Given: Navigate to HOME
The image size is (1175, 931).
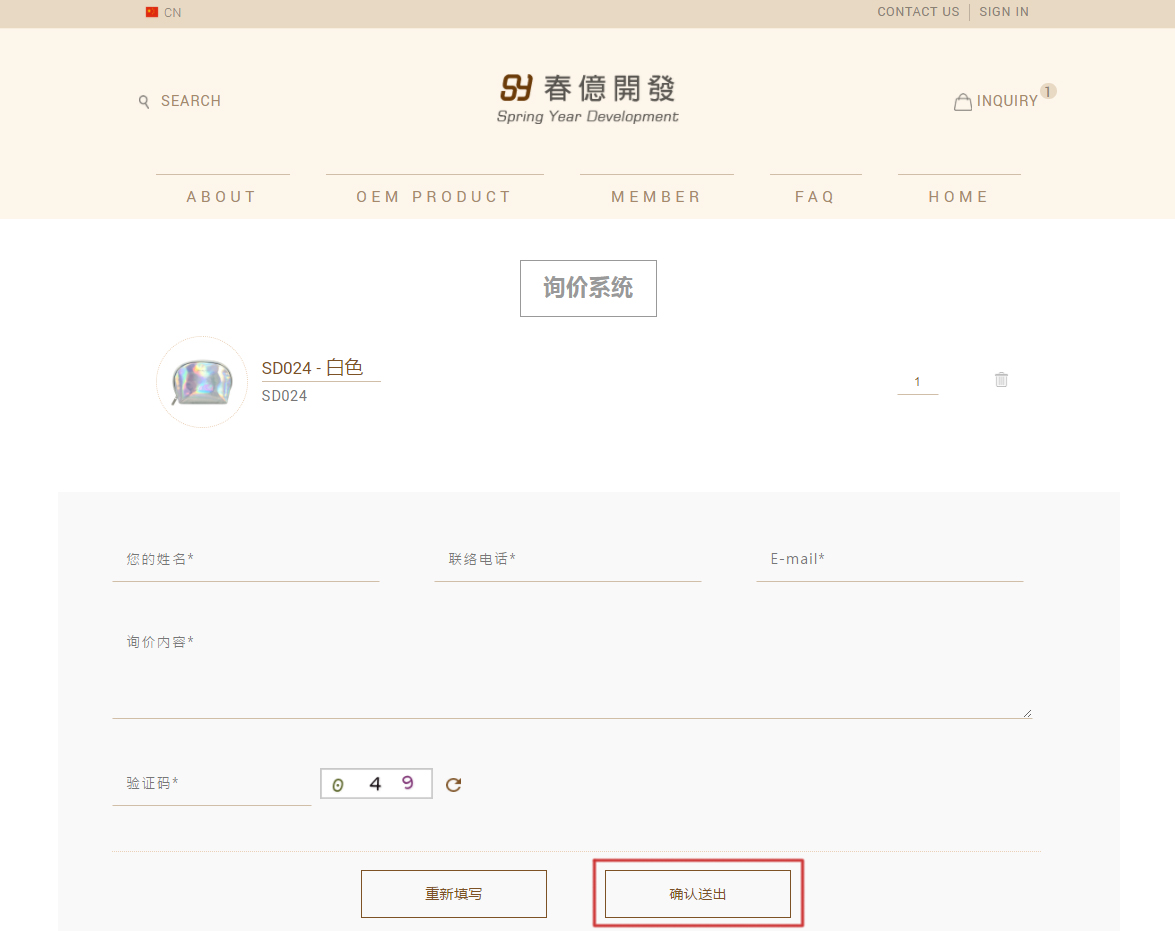Looking at the screenshot, I should click(958, 197).
